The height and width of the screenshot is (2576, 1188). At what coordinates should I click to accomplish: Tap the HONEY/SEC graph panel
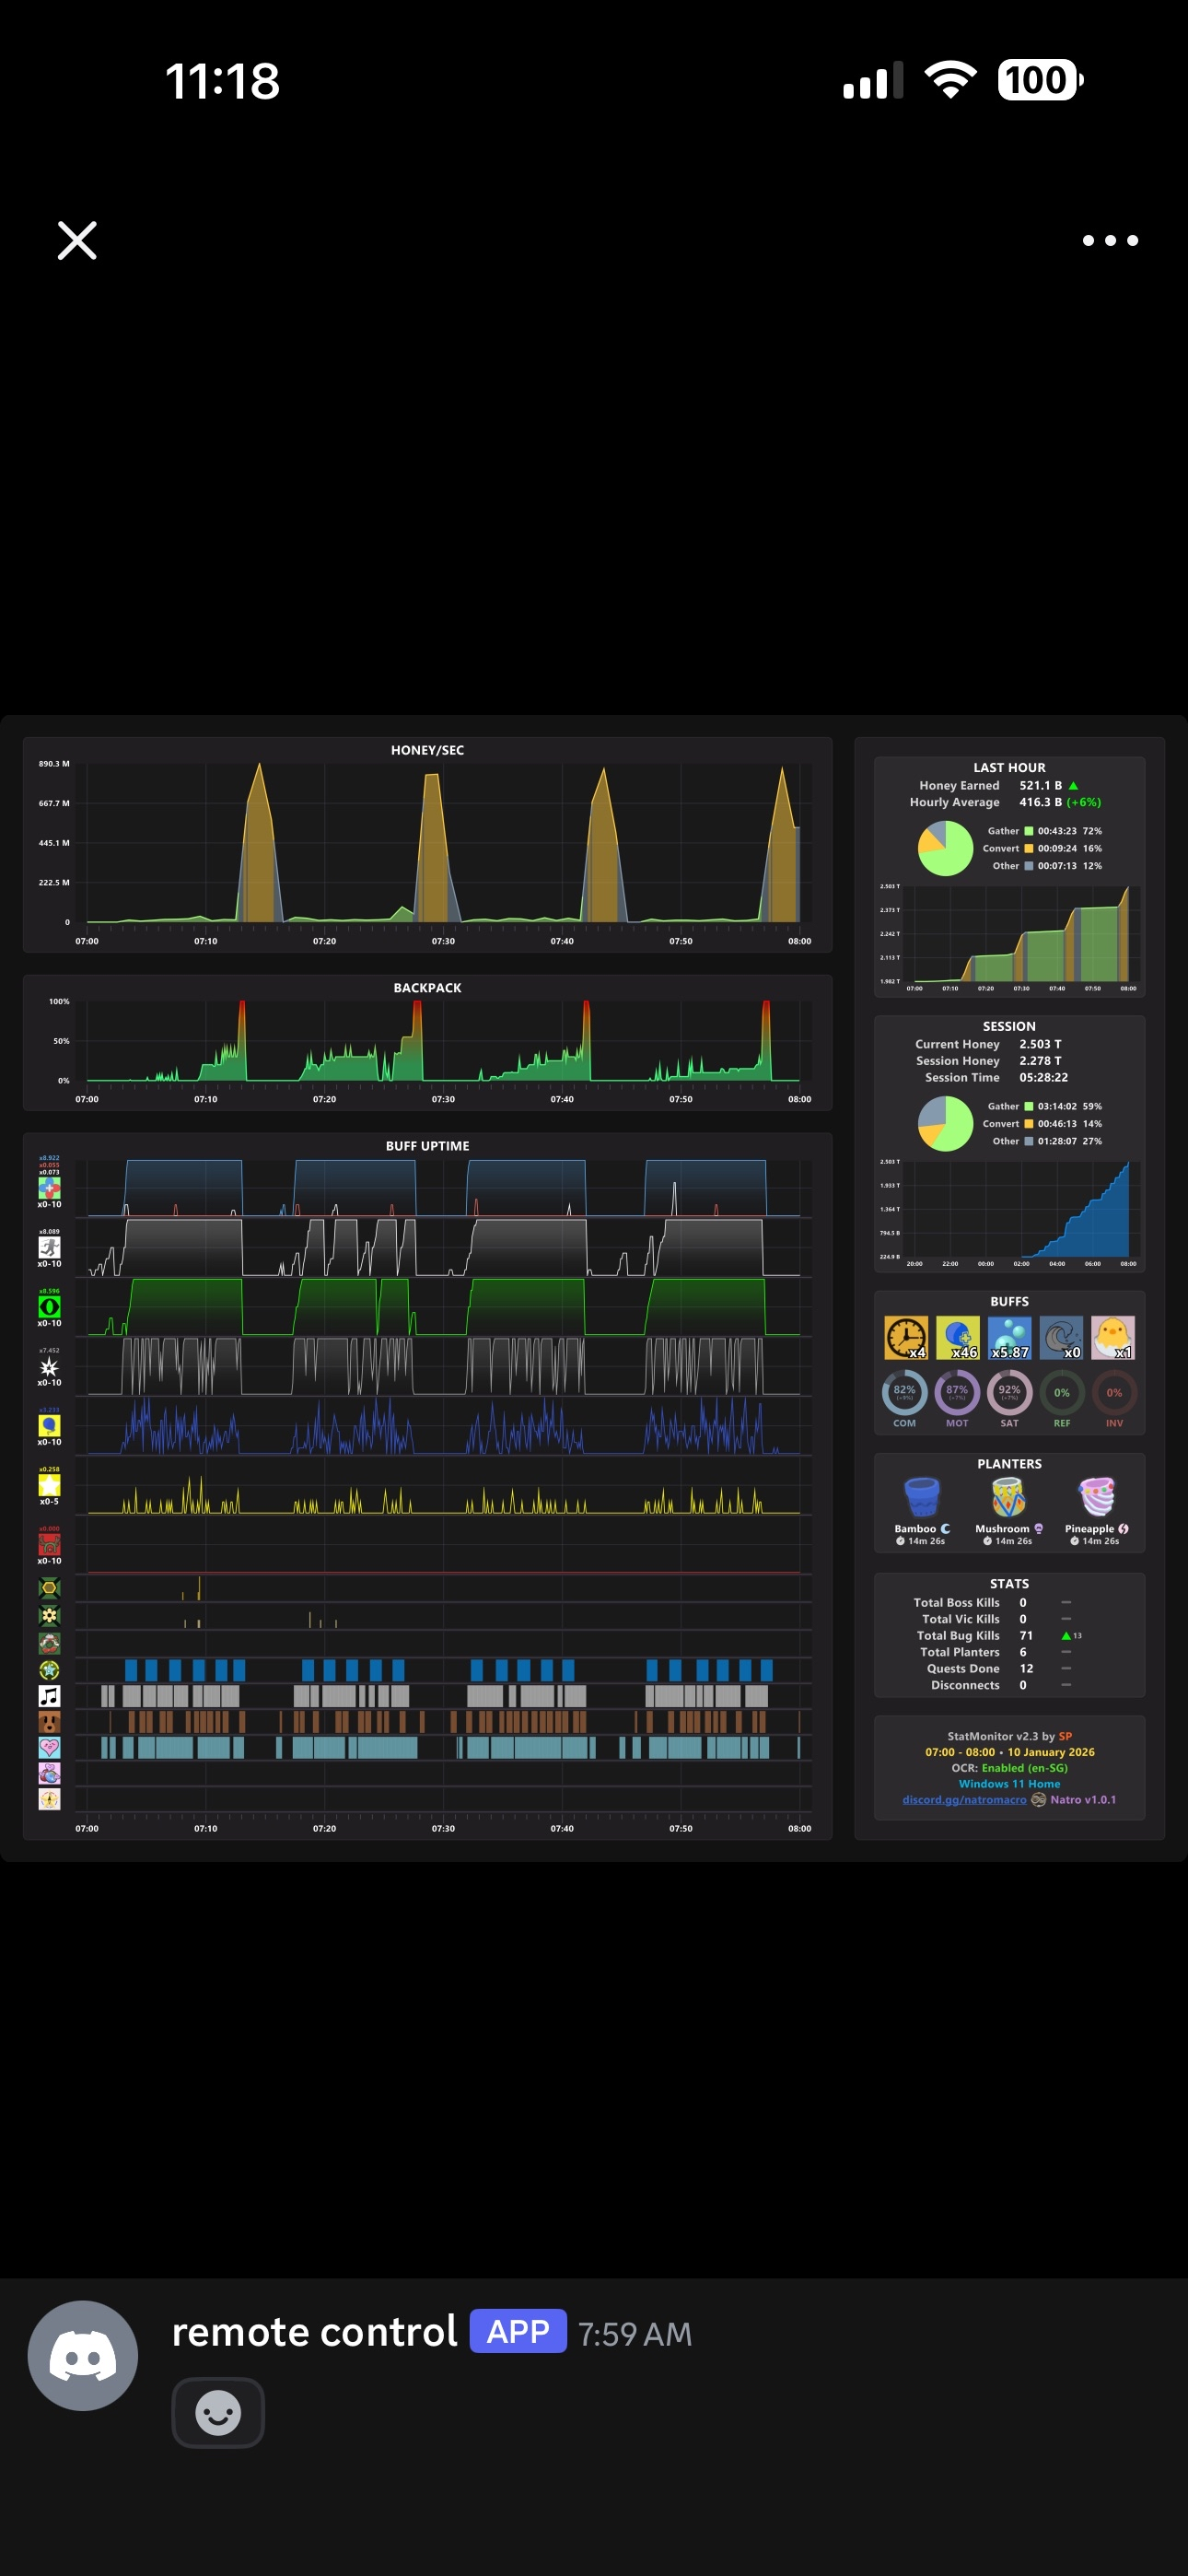[427, 845]
